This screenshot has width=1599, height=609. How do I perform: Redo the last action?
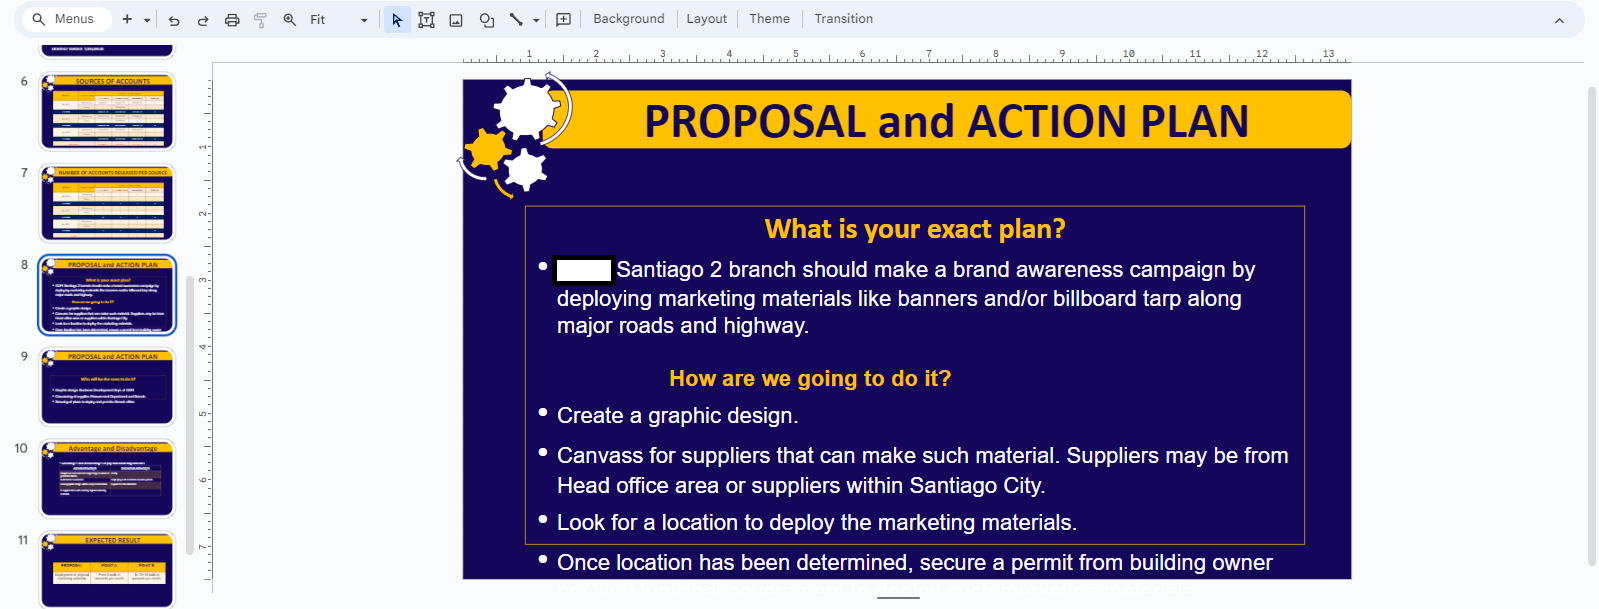point(203,20)
